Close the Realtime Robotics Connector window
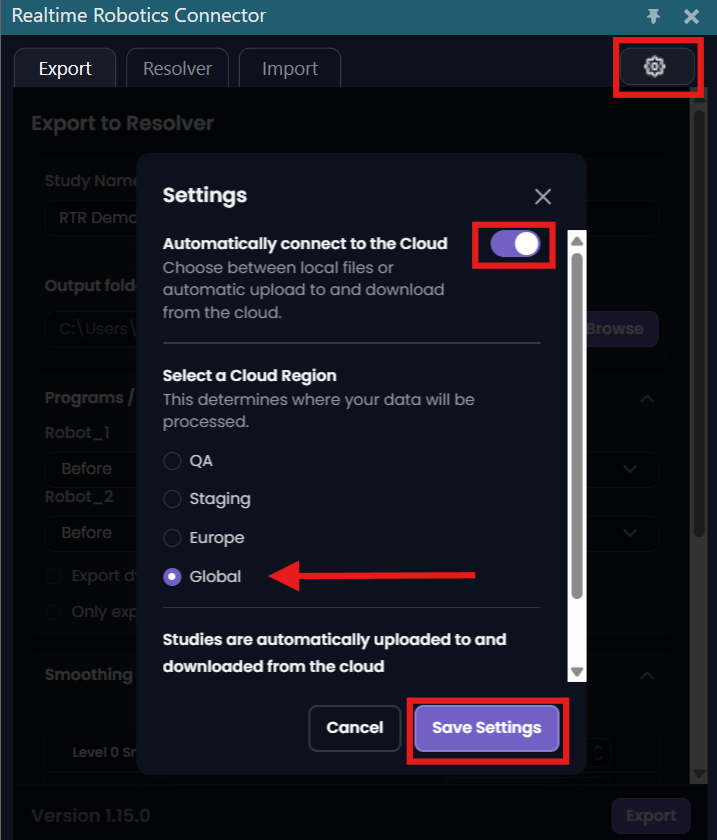717x840 pixels. coord(691,16)
